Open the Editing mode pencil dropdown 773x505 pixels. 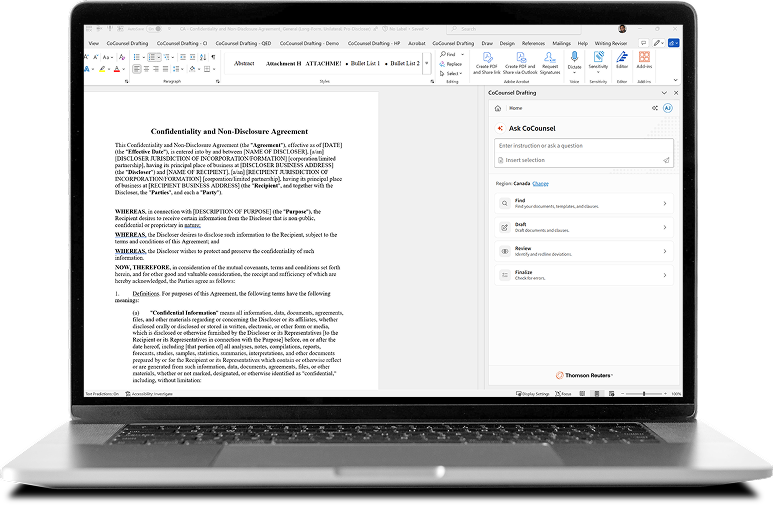[x=658, y=43]
